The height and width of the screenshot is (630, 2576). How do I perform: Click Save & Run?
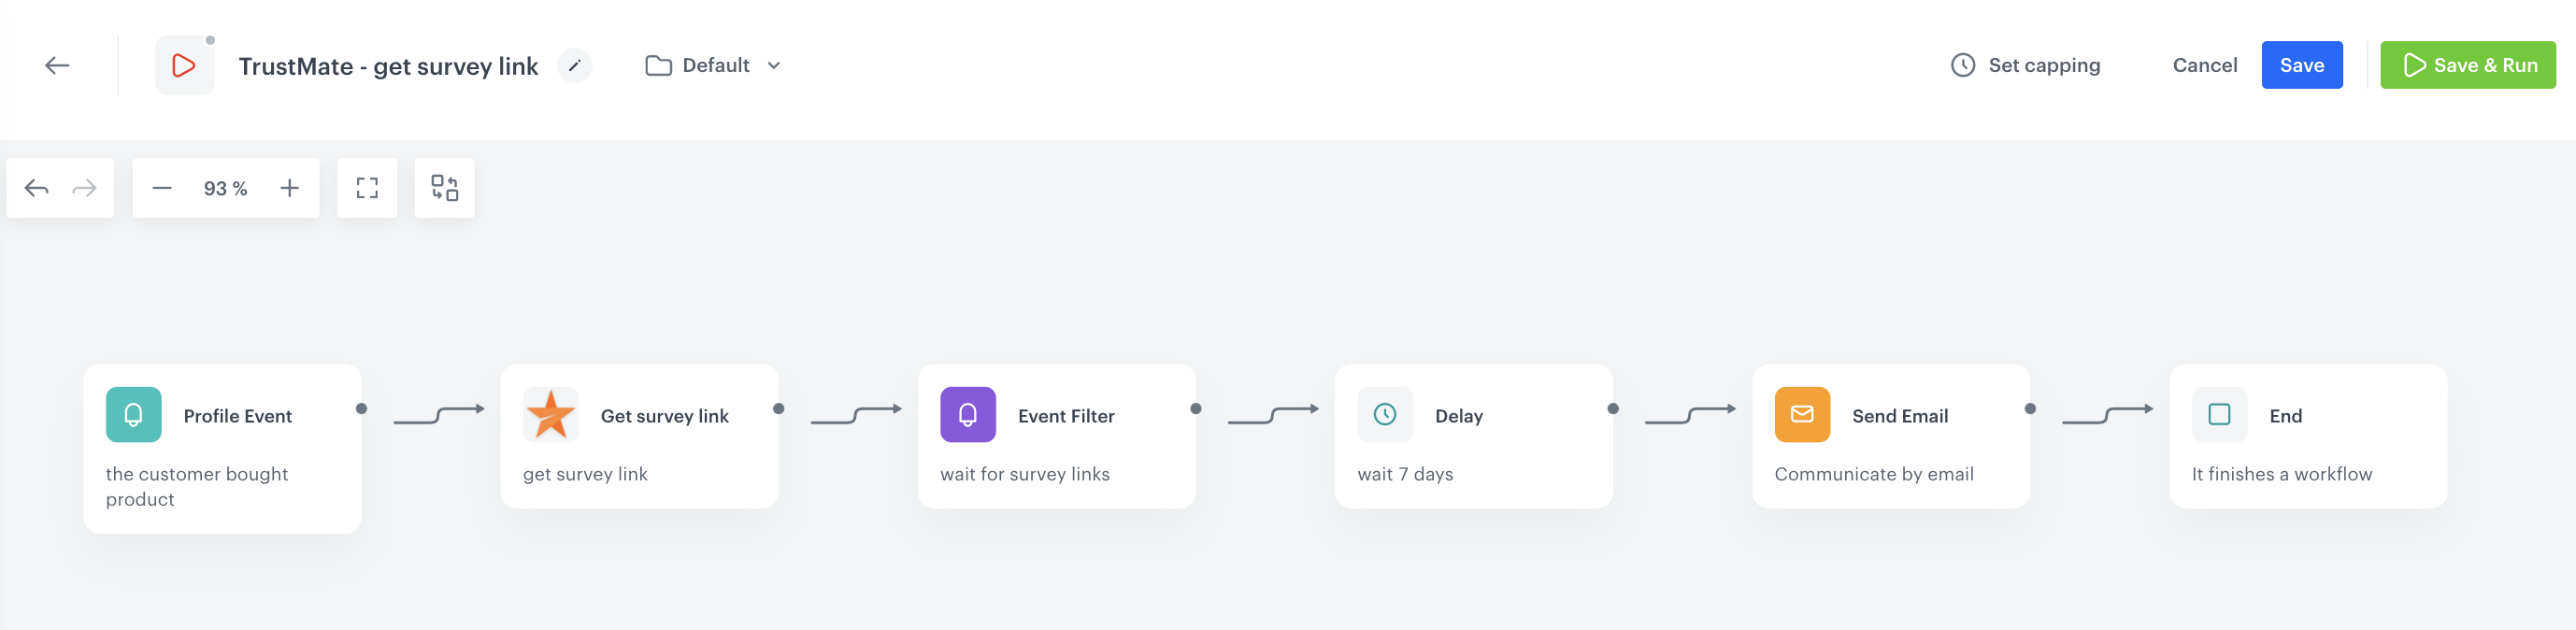(x=2468, y=64)
